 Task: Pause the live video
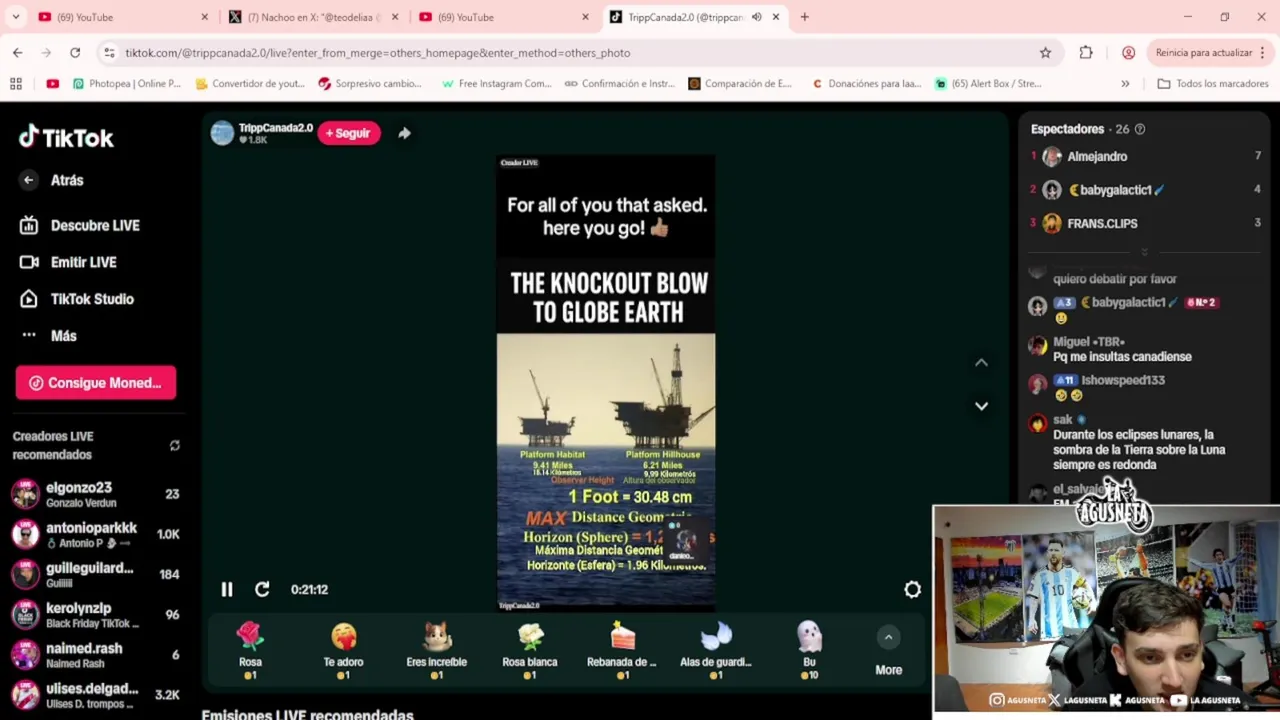point(227,590)
